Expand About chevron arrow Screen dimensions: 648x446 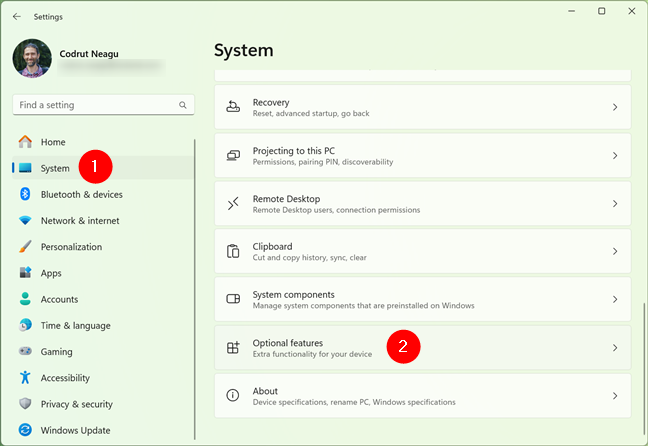tap(615, 396)
